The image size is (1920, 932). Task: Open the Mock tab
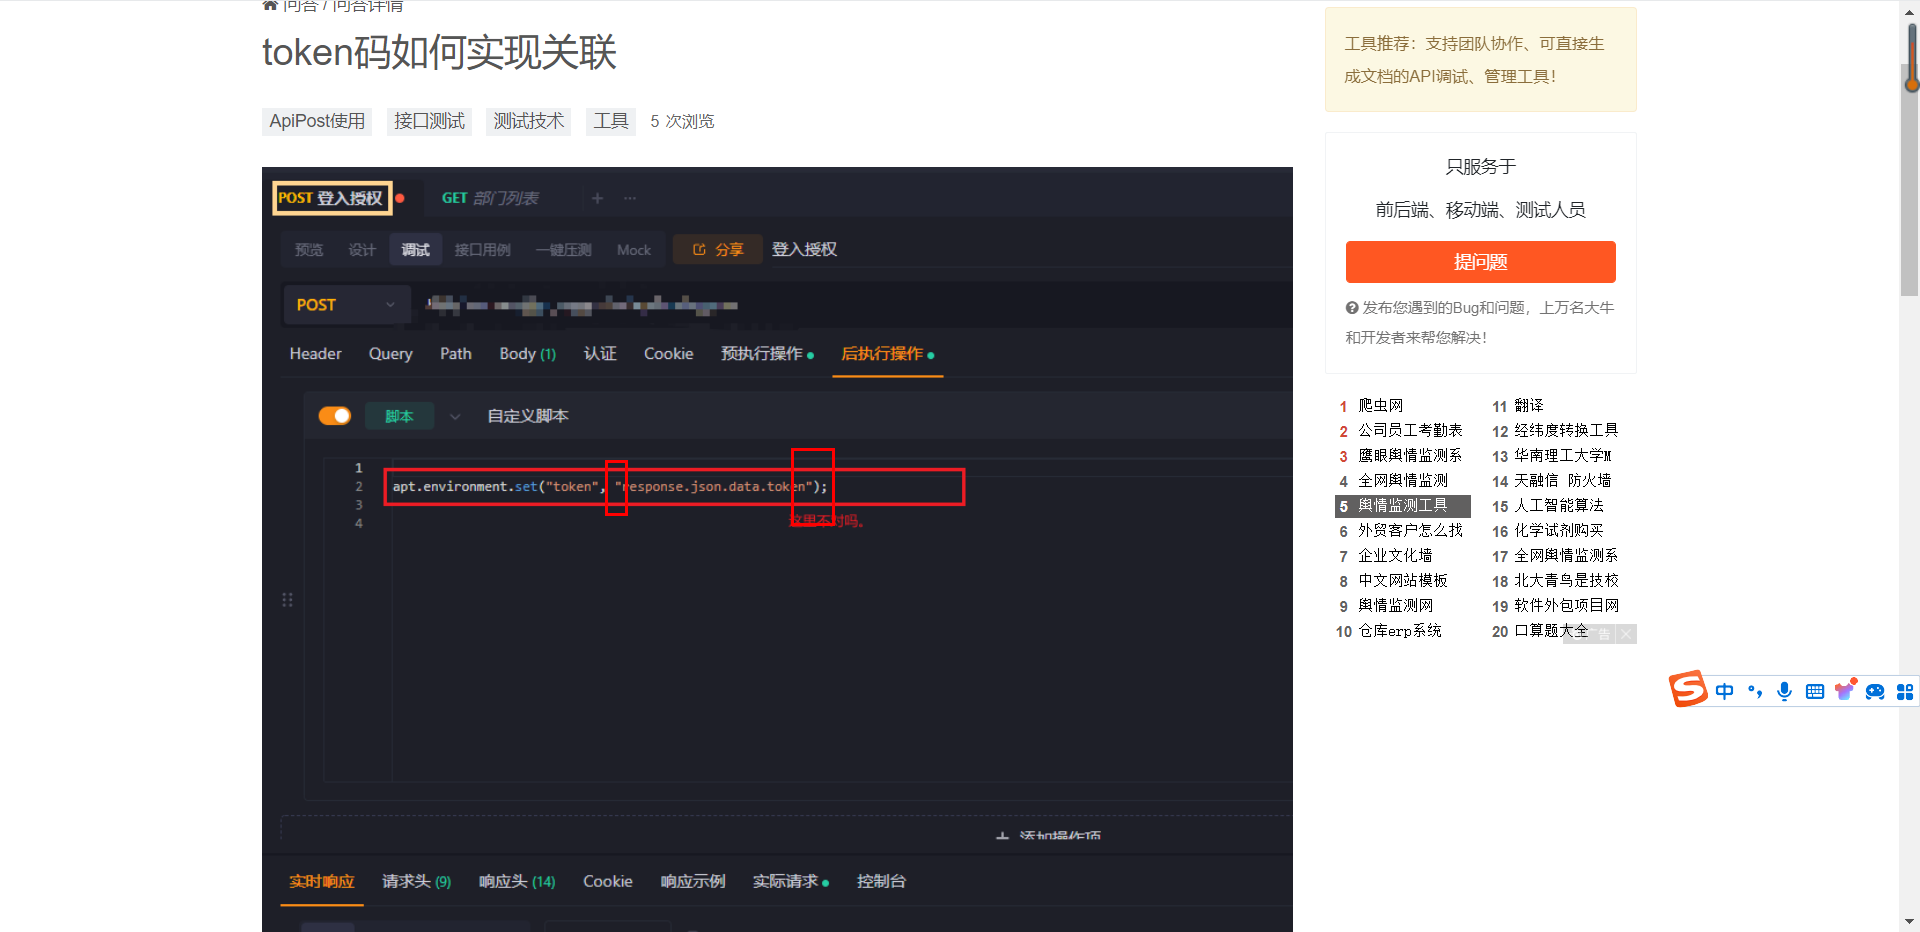[x=634, y=250]
